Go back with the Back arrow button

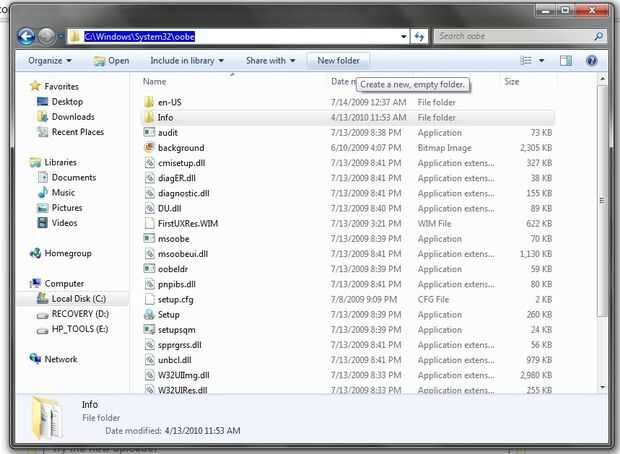[26, 37]
